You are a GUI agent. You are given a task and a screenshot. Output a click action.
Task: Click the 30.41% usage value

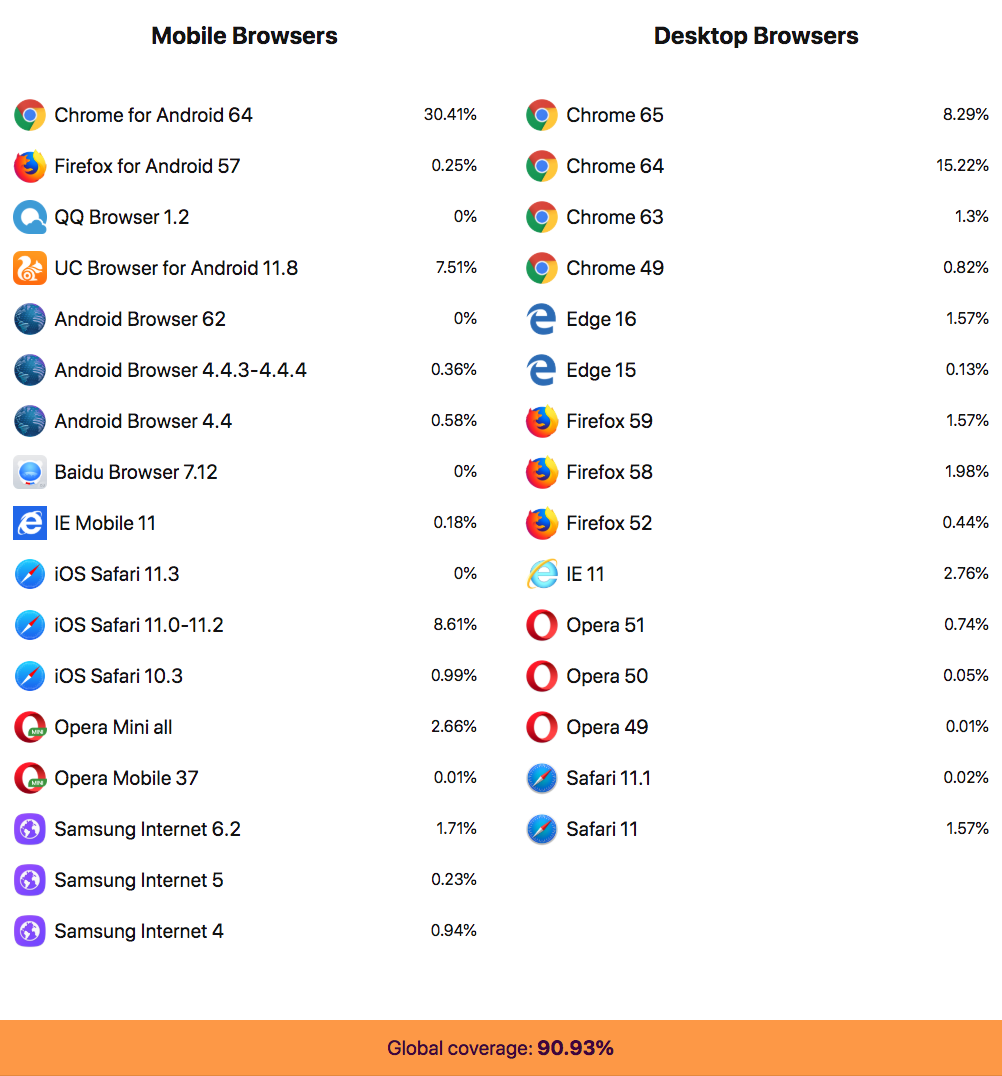click(450, 115)
